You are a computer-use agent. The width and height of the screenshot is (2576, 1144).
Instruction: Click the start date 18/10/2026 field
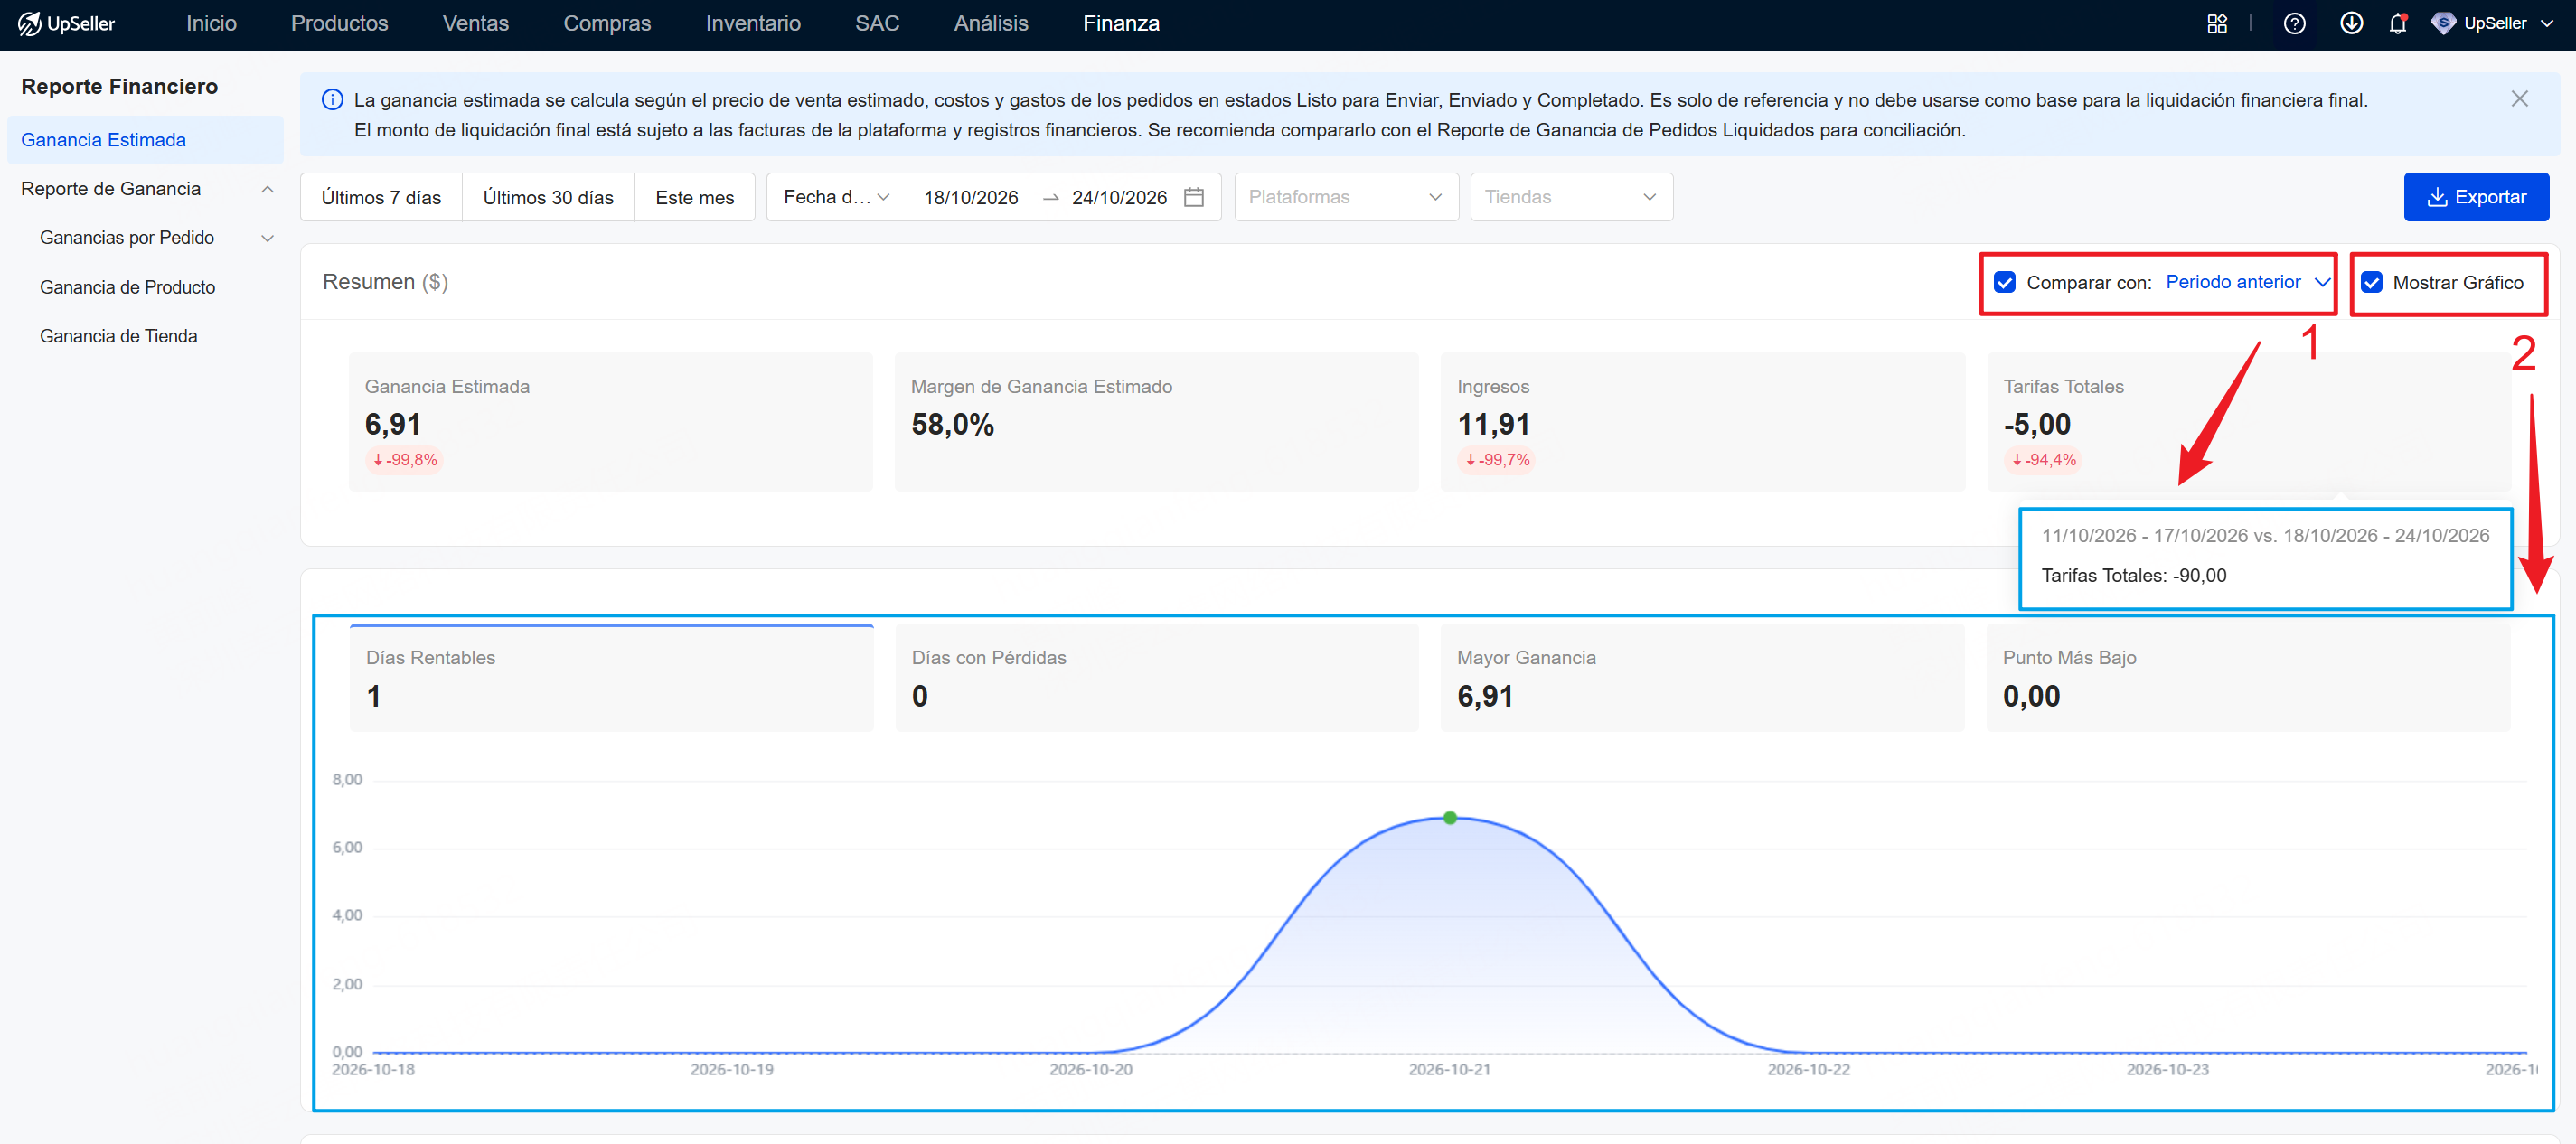point(970,197)
